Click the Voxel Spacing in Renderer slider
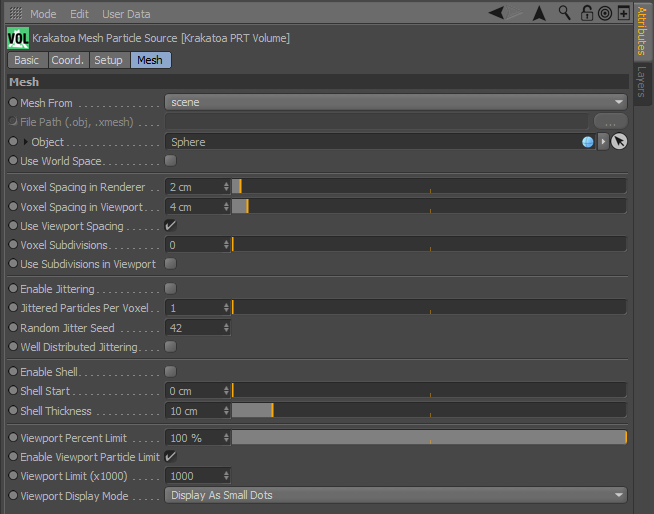 429,186
